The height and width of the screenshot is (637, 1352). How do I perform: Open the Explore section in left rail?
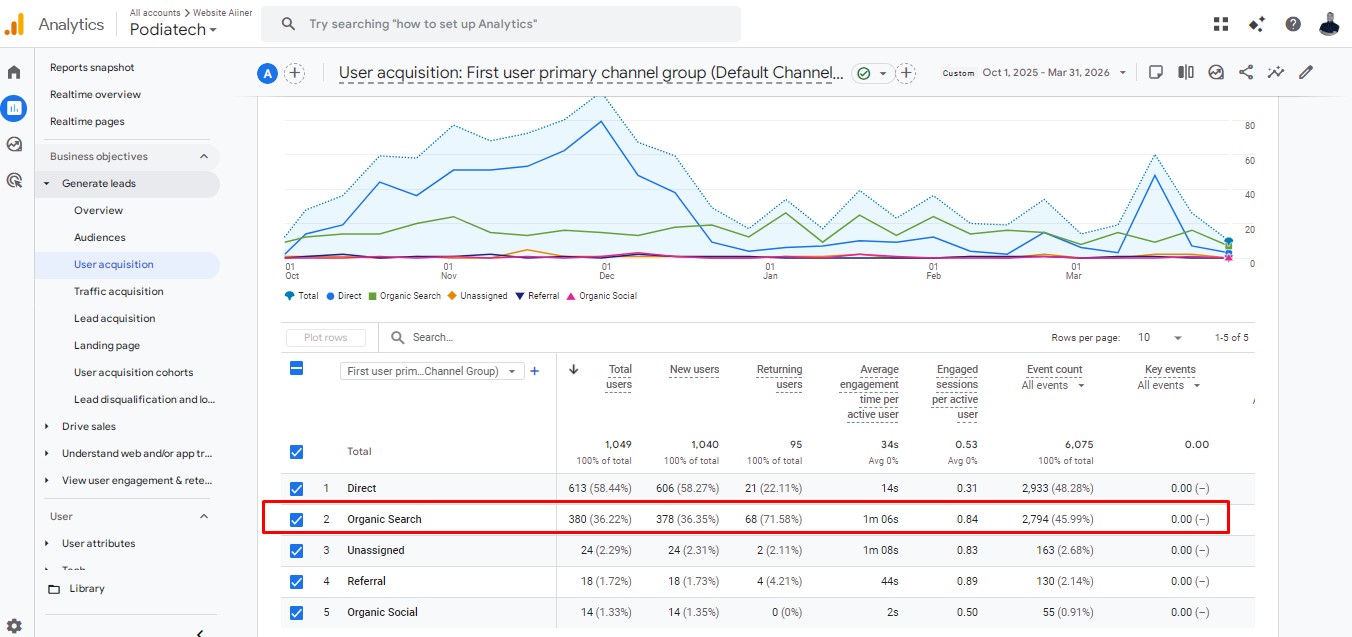click(x=15, y=144)
